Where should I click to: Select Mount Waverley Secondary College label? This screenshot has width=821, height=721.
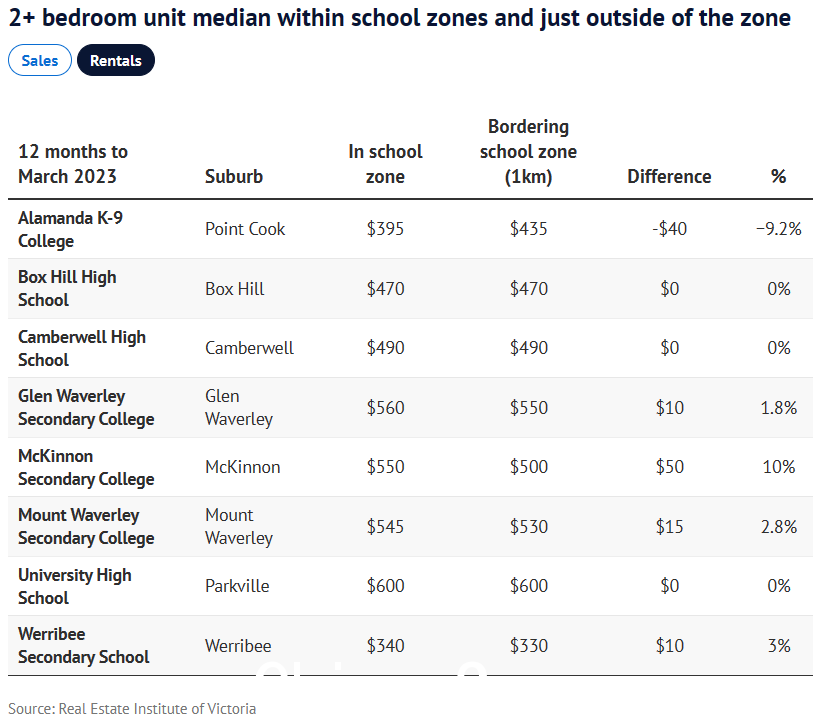[x=86, y=526]
